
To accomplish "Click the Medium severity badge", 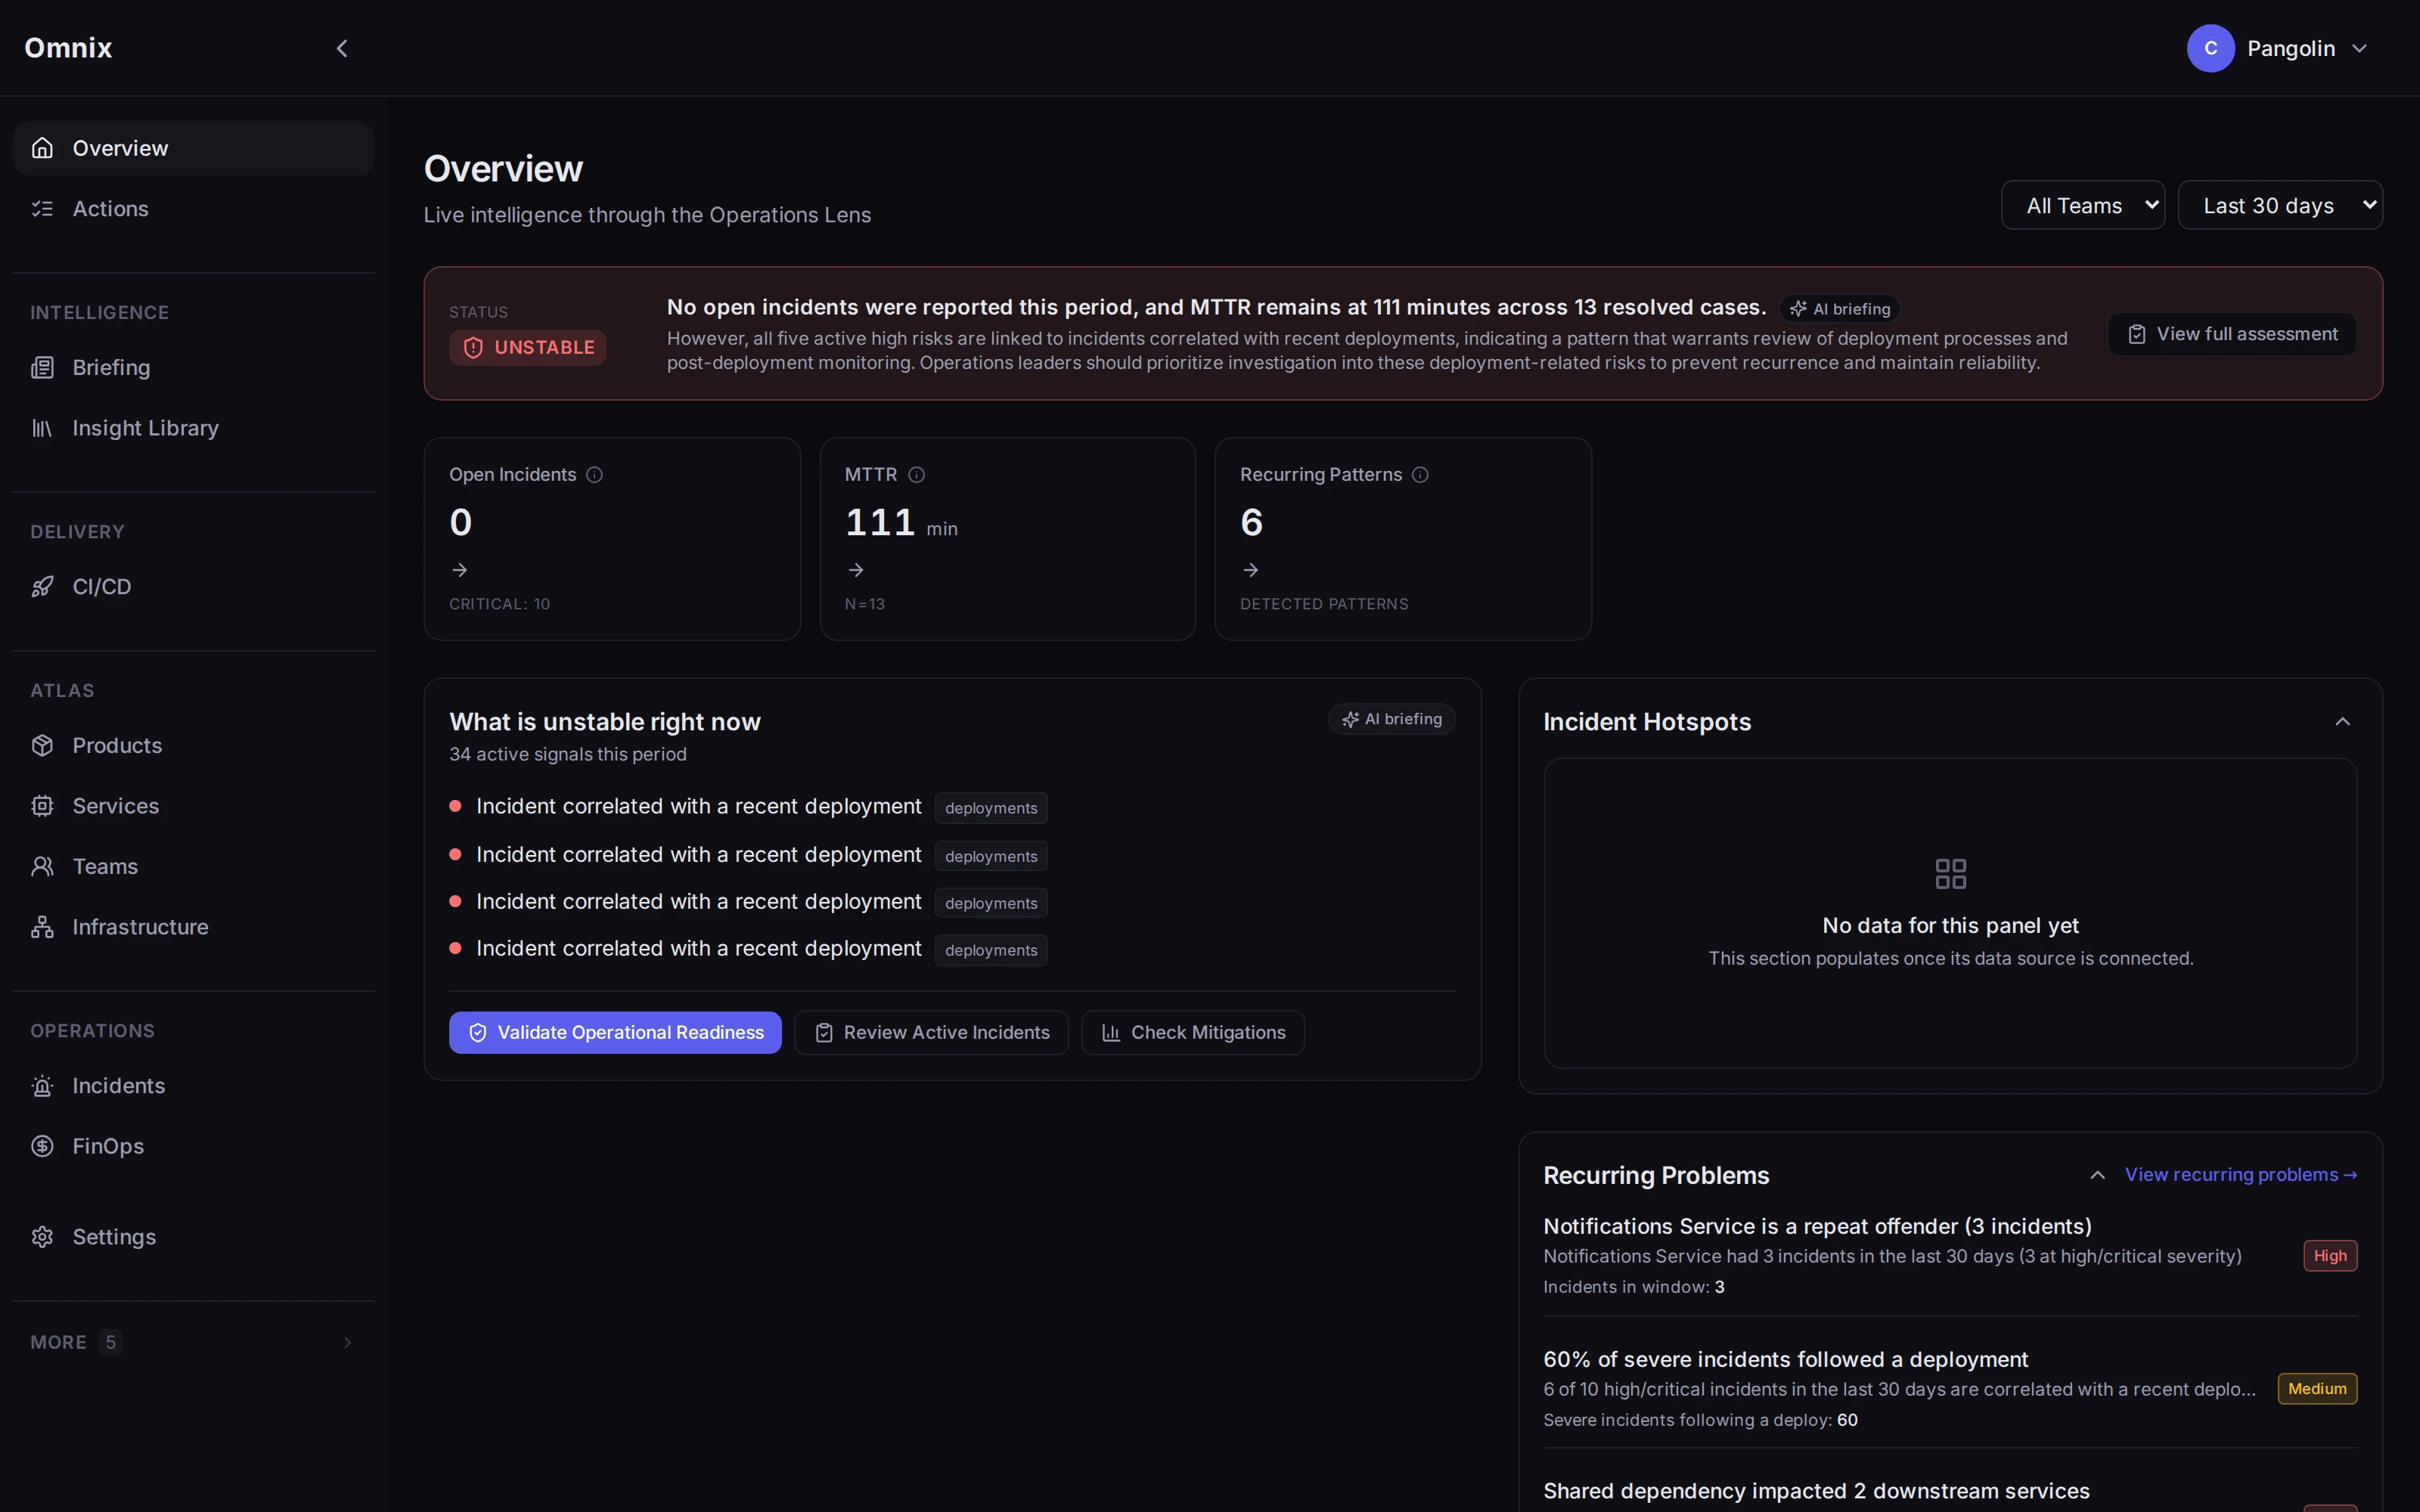I will tap(2317, 1389).
